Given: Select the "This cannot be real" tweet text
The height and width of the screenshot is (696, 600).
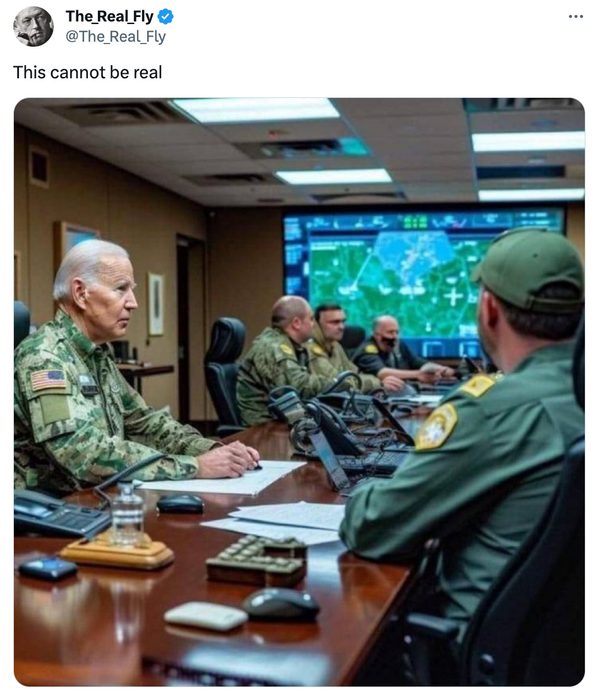Looking at the screenshot, I should pos(87,72).
